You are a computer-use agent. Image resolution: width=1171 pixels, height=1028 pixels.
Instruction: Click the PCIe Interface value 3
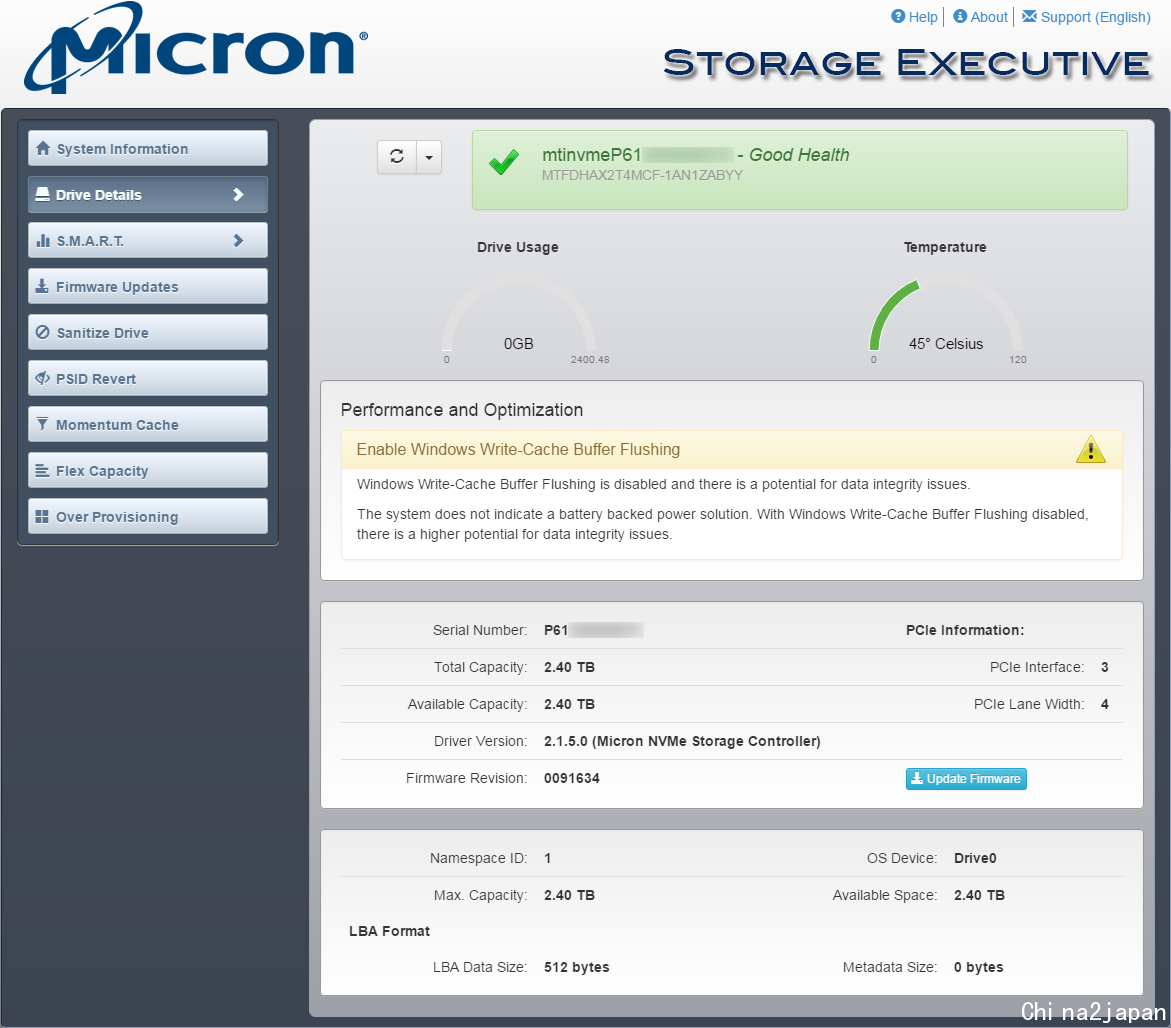pos(1105,667)
